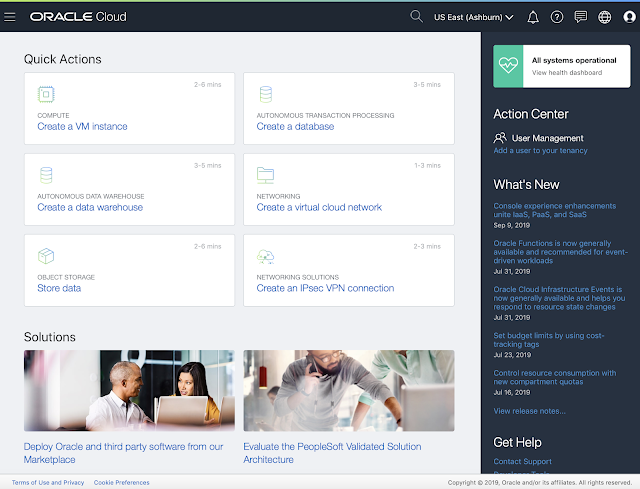
Task: Open View release notes link
Action: pyautogui.click(x=530, y=411)
